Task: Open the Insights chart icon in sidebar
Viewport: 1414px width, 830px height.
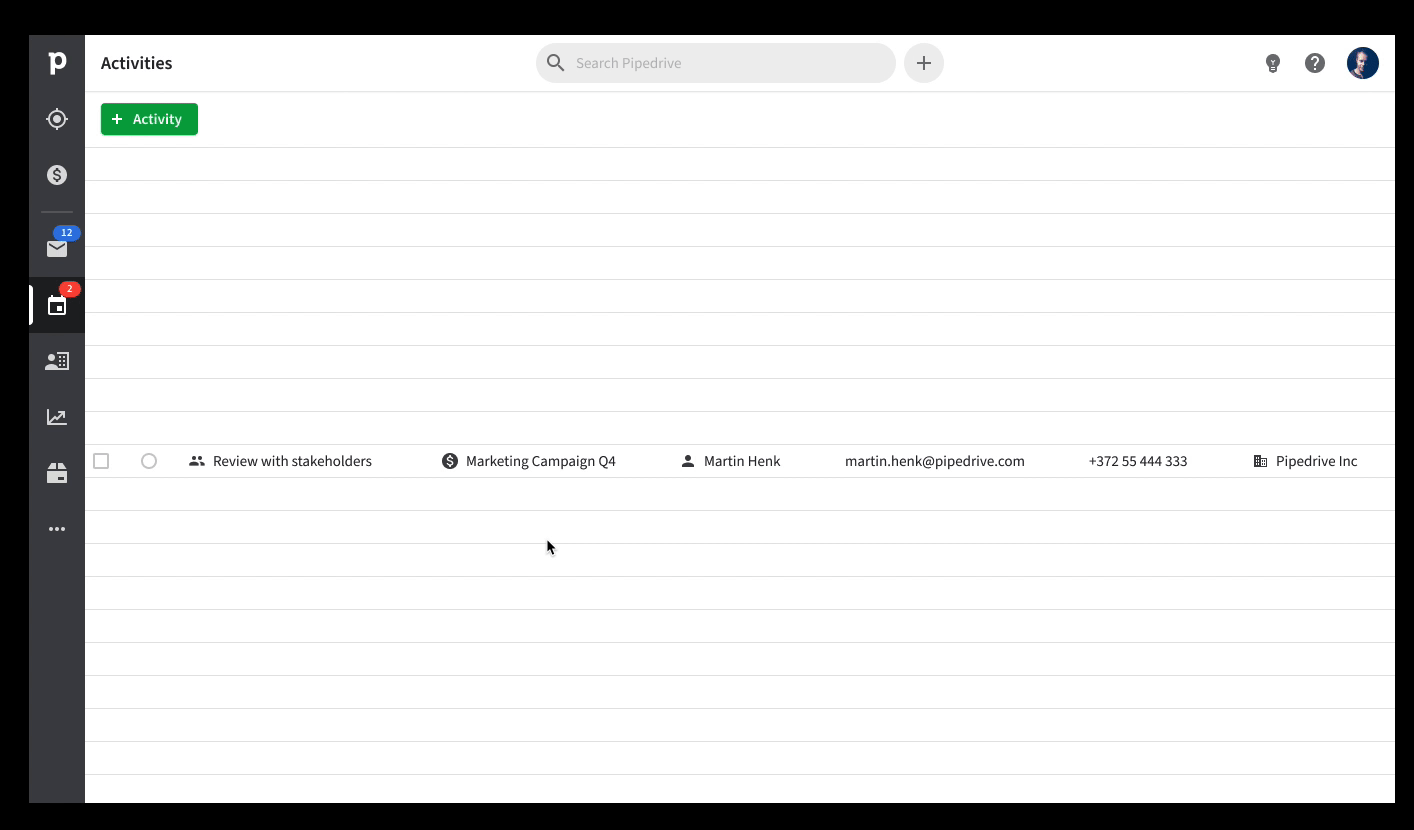Action: (x=57, y=417)
